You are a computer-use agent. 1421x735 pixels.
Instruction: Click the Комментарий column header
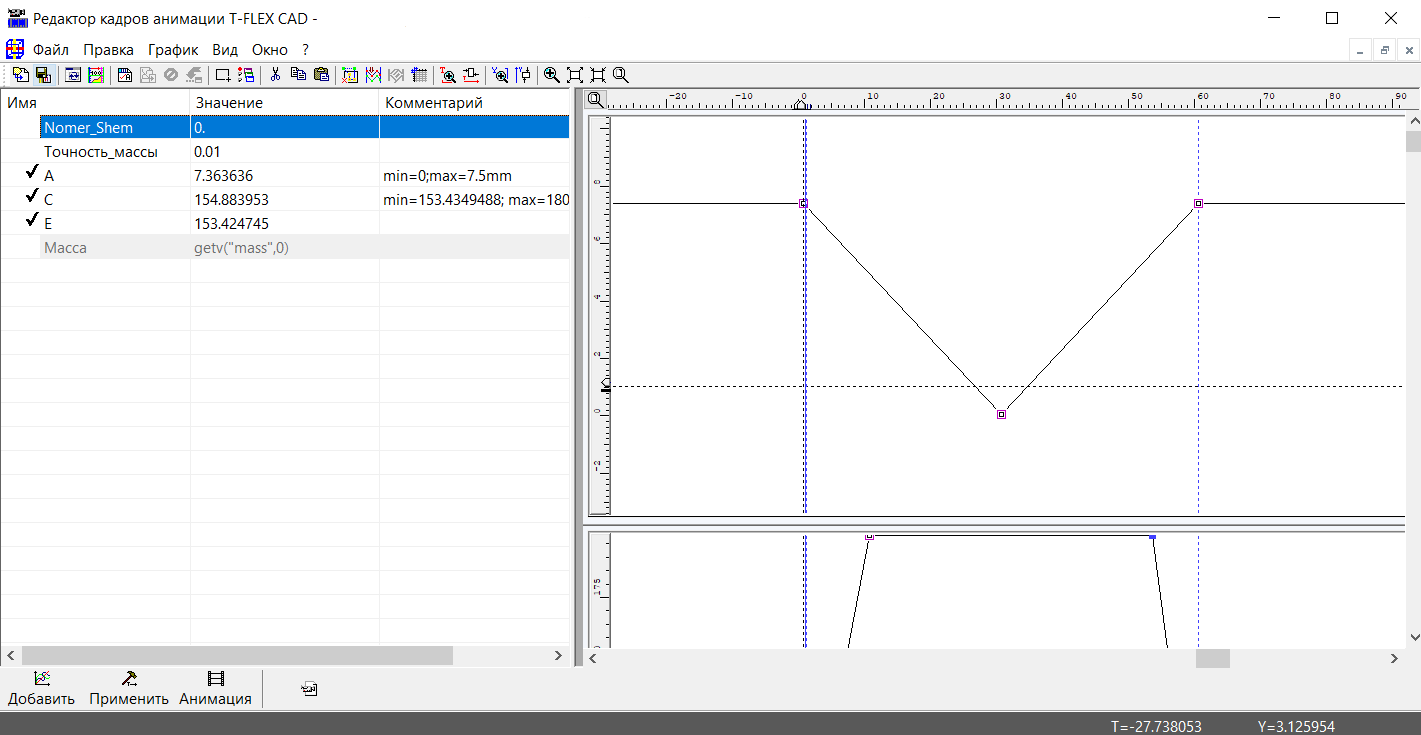475,102
